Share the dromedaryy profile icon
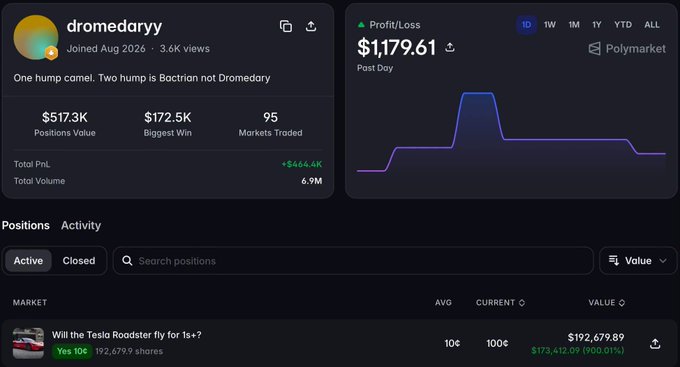Viewport: 680px width, 367px height. click(311, 26)
